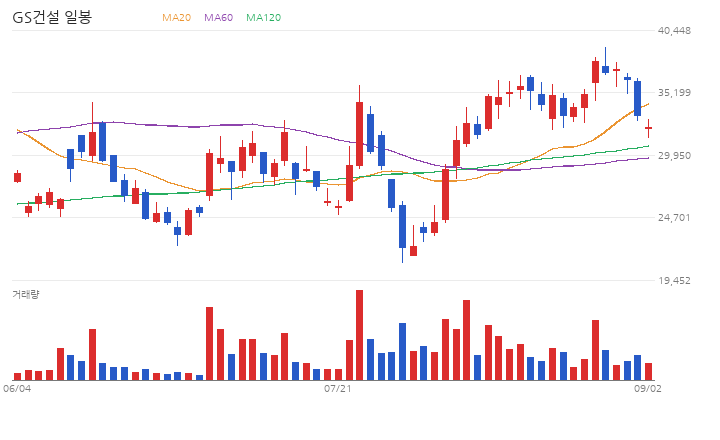The image size is (720, 440).
Task: Select the MA60 legend label
Action: [x=219, y=17]
